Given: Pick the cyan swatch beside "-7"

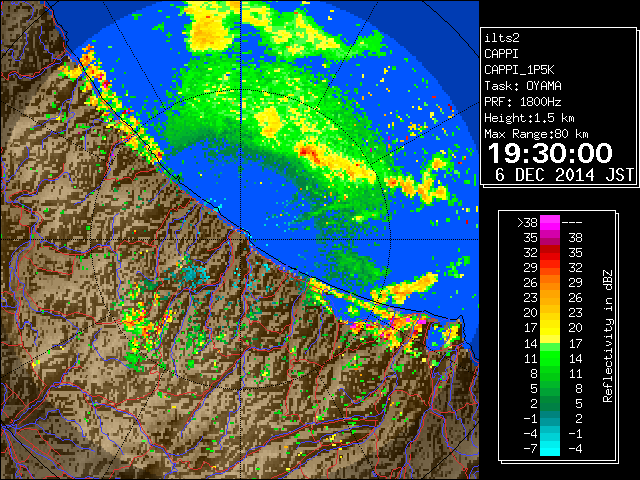Looking at the screenshot, I should point(550,448).
